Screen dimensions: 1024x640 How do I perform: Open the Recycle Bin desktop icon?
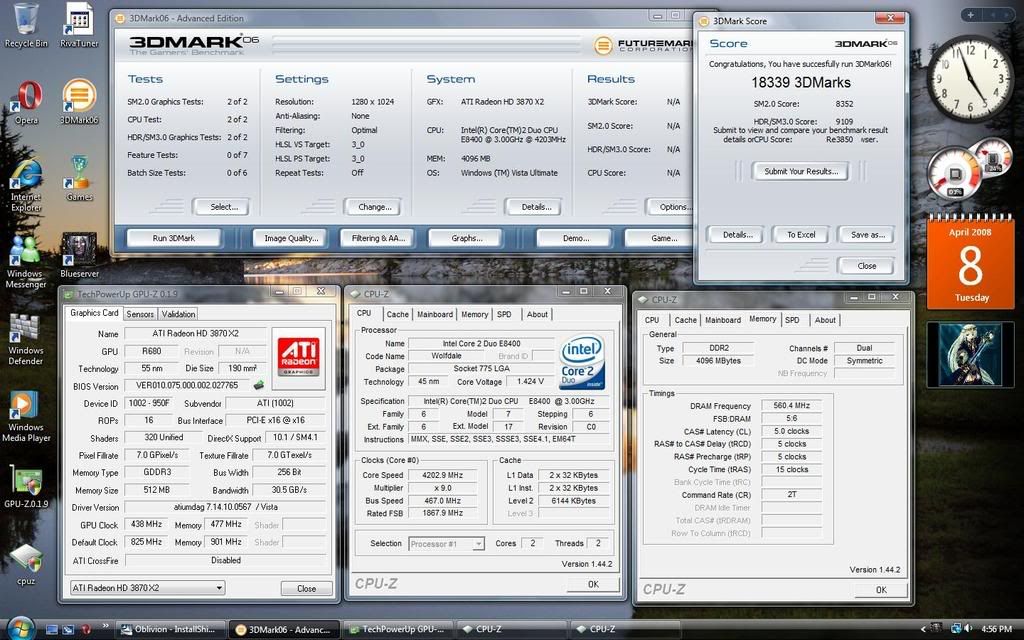click(26, 22)
